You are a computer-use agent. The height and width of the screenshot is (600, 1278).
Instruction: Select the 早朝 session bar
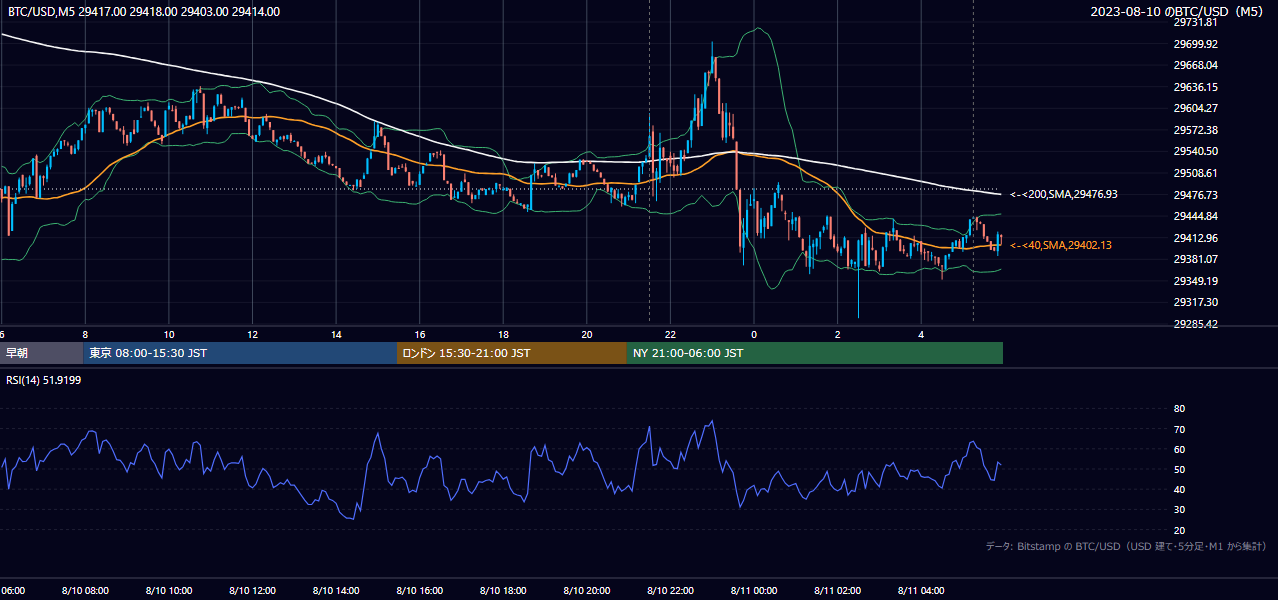[41, 353]
